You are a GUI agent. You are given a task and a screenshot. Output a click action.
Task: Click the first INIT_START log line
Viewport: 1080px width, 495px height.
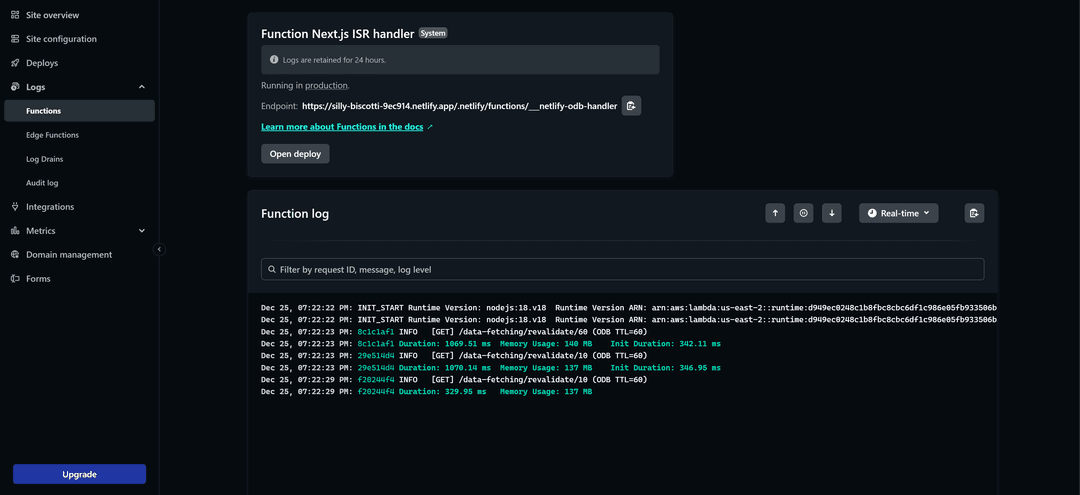(x=629, y=308)
